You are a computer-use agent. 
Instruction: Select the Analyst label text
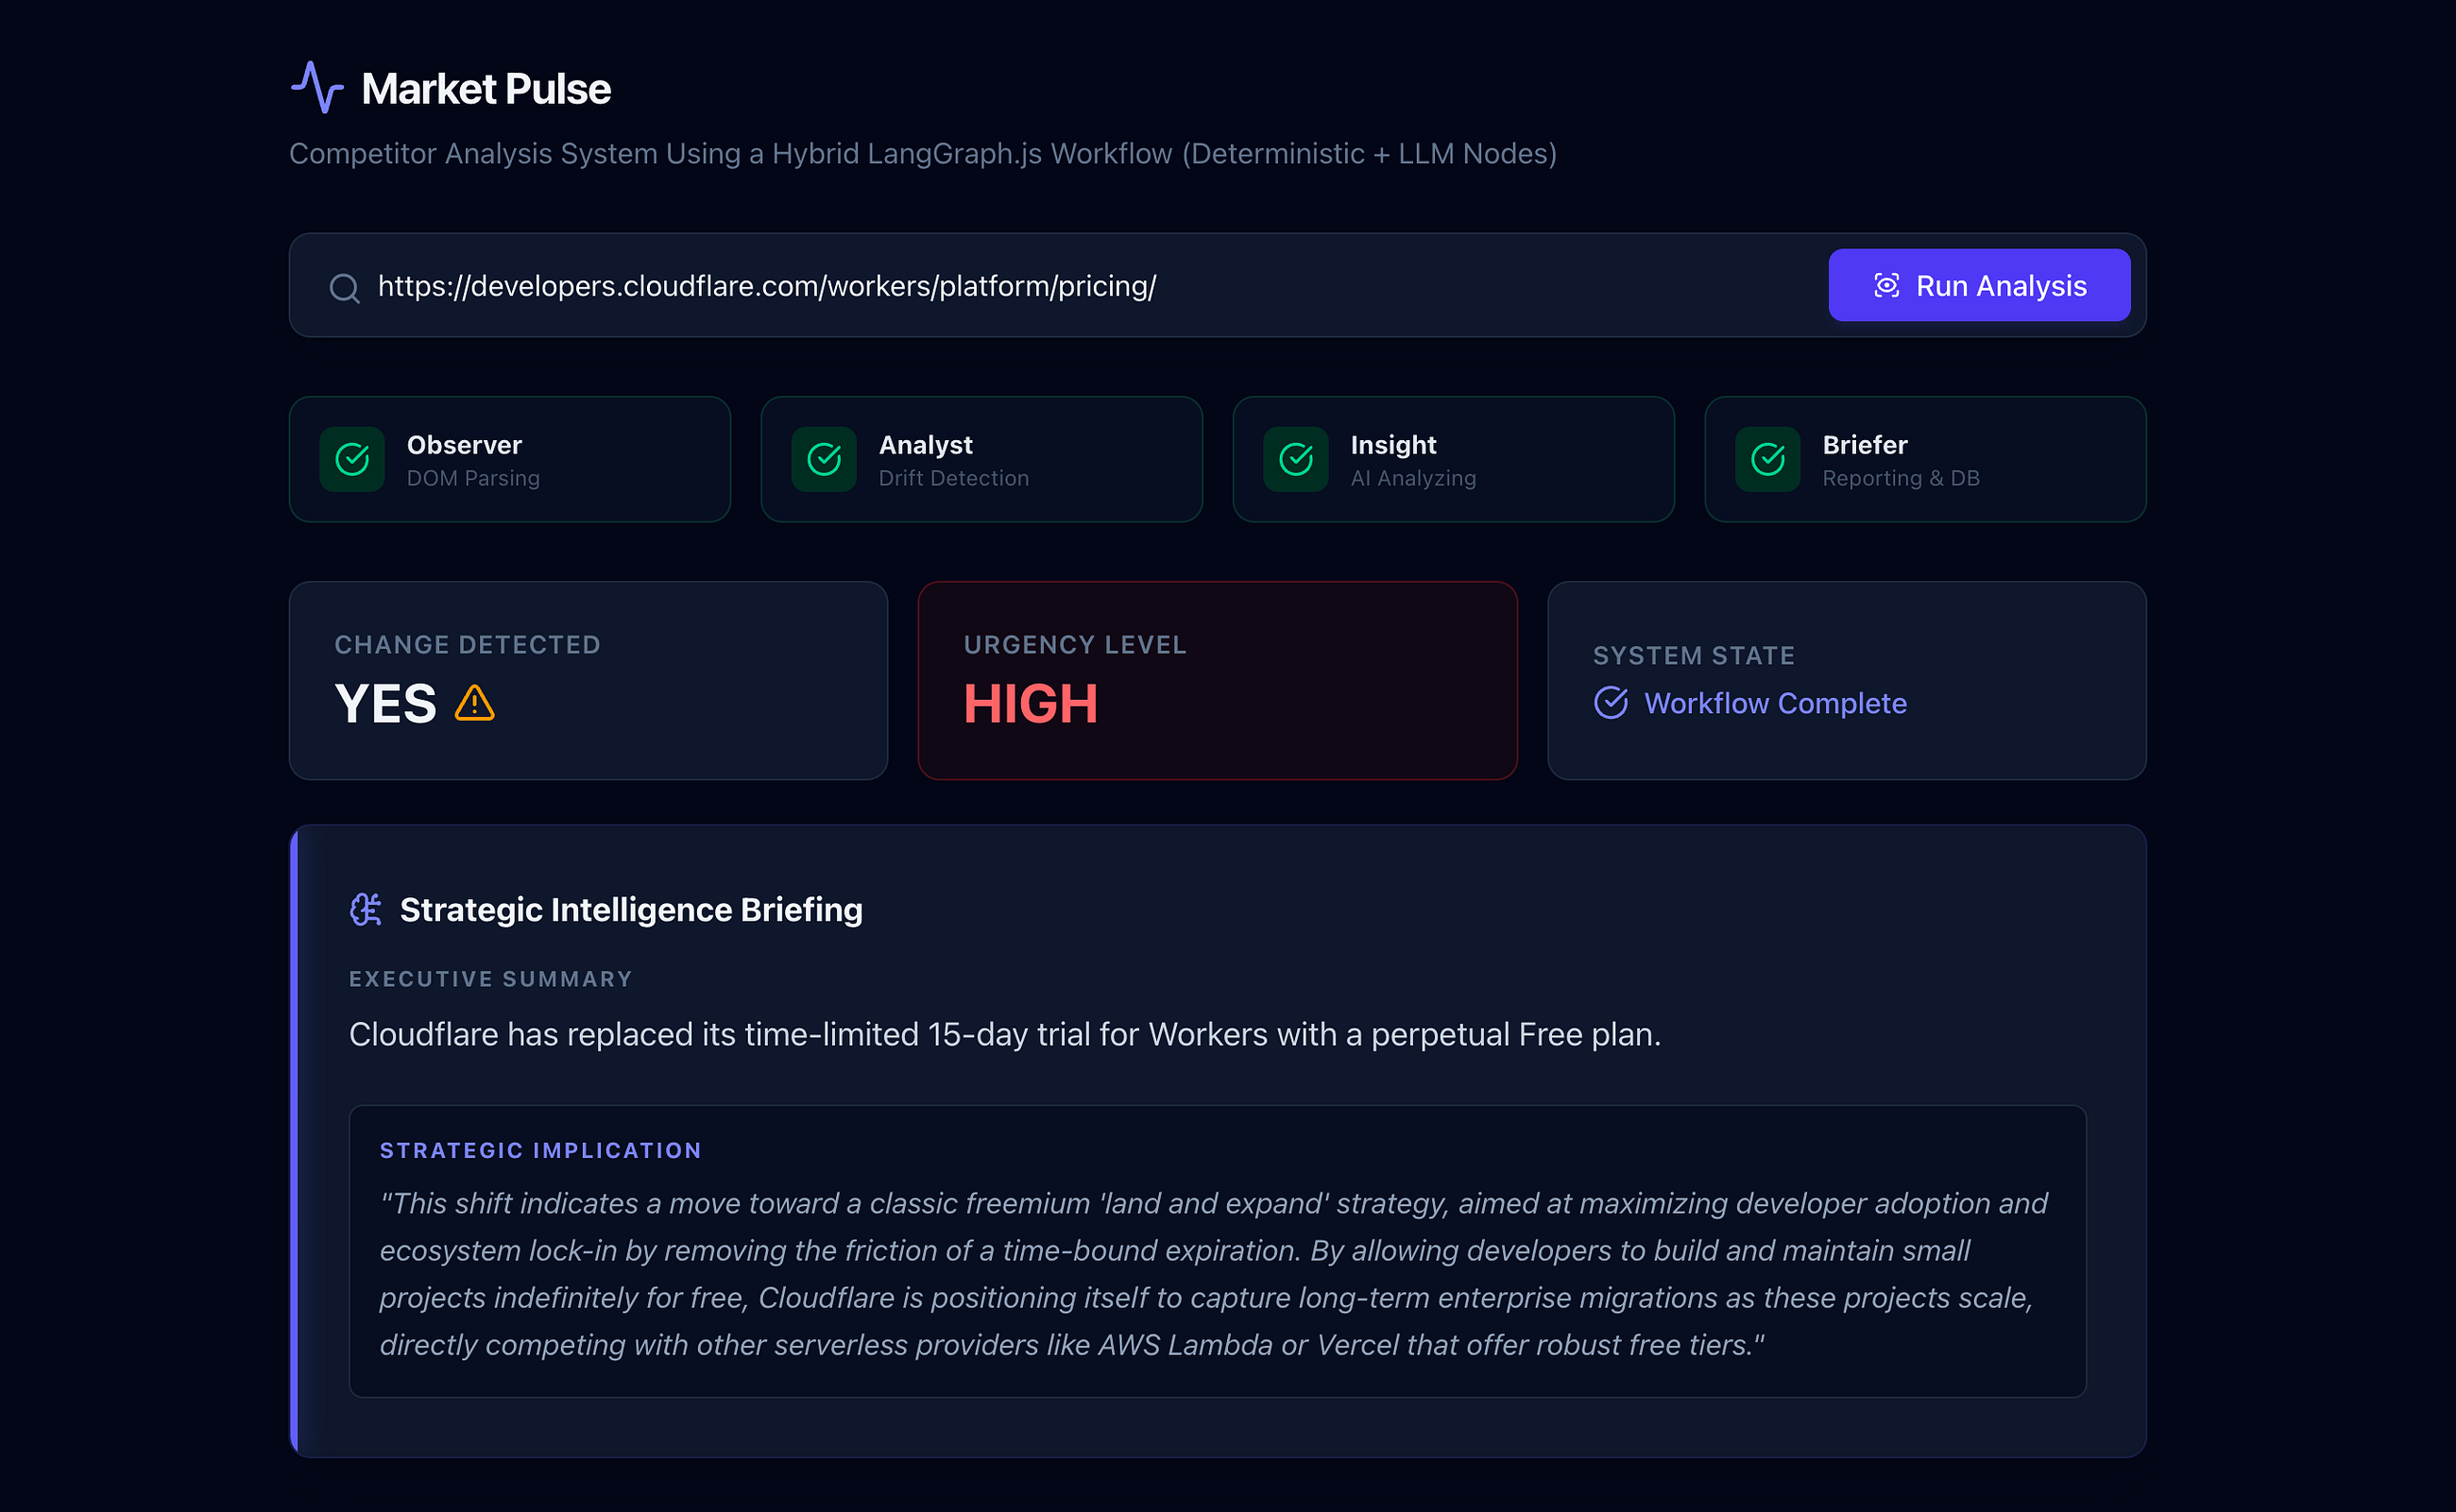coord(926,444)
